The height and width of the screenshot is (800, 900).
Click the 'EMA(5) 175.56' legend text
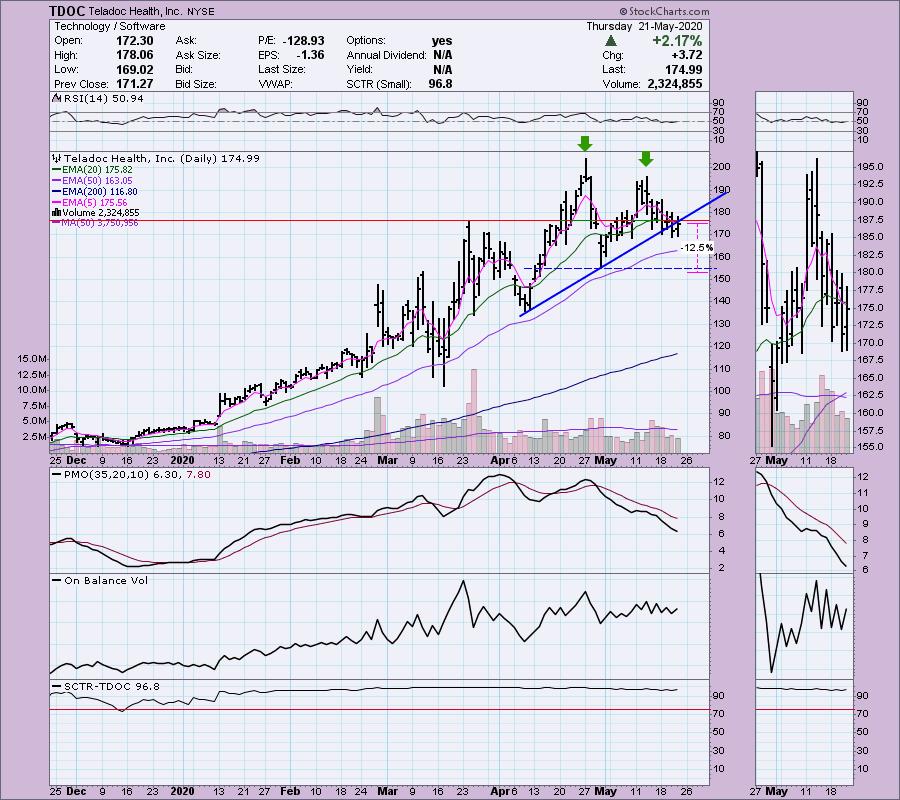95,203
